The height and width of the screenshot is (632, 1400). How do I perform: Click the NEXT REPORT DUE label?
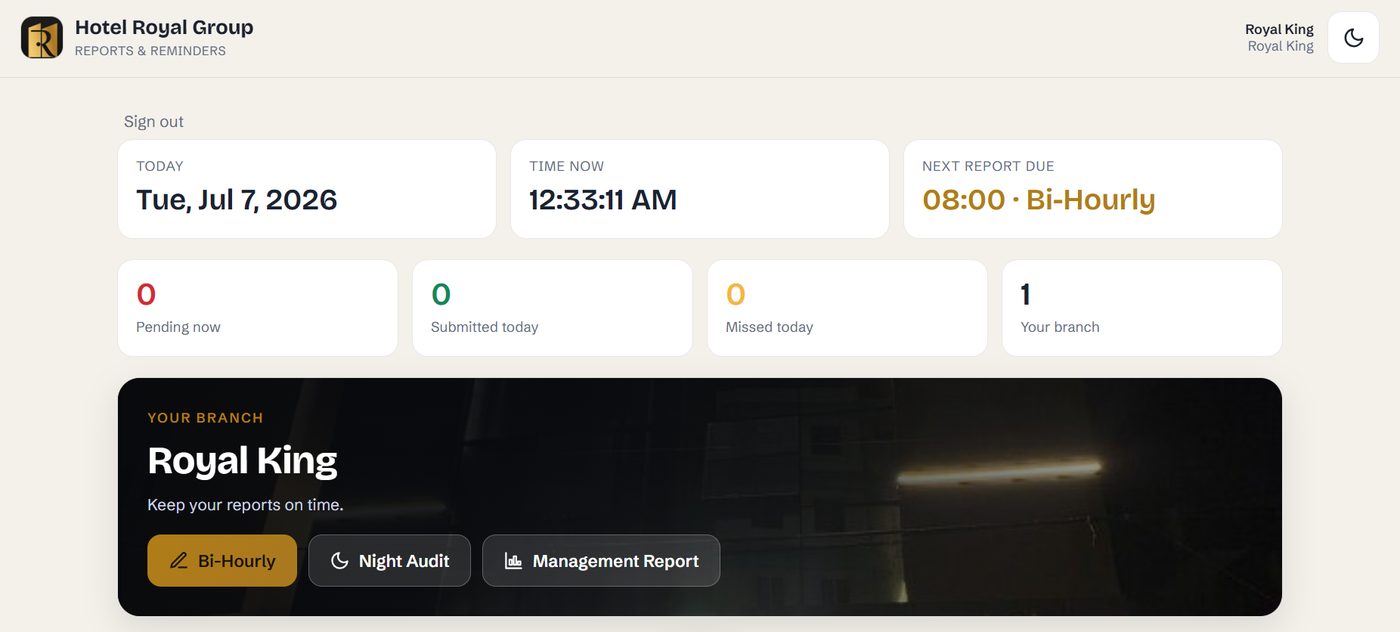pyautogui.click(x=988, y=166)
